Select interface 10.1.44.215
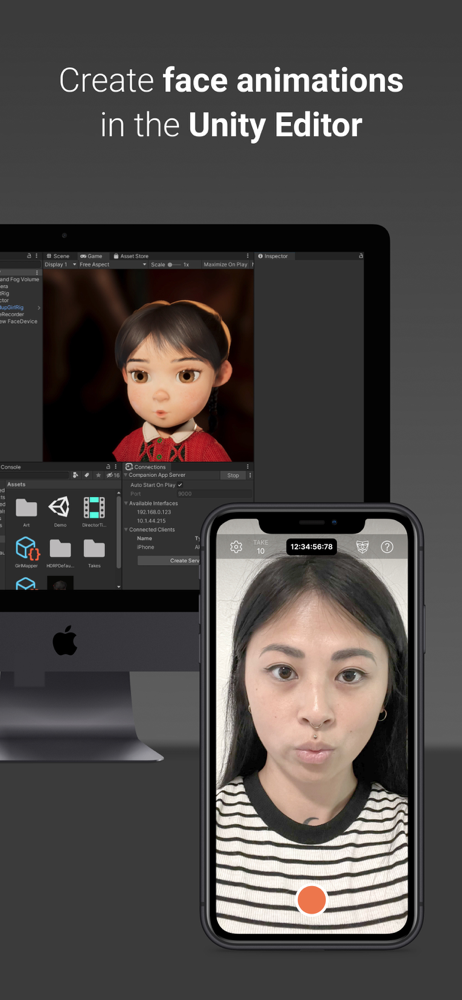 [x=149, y=520]
